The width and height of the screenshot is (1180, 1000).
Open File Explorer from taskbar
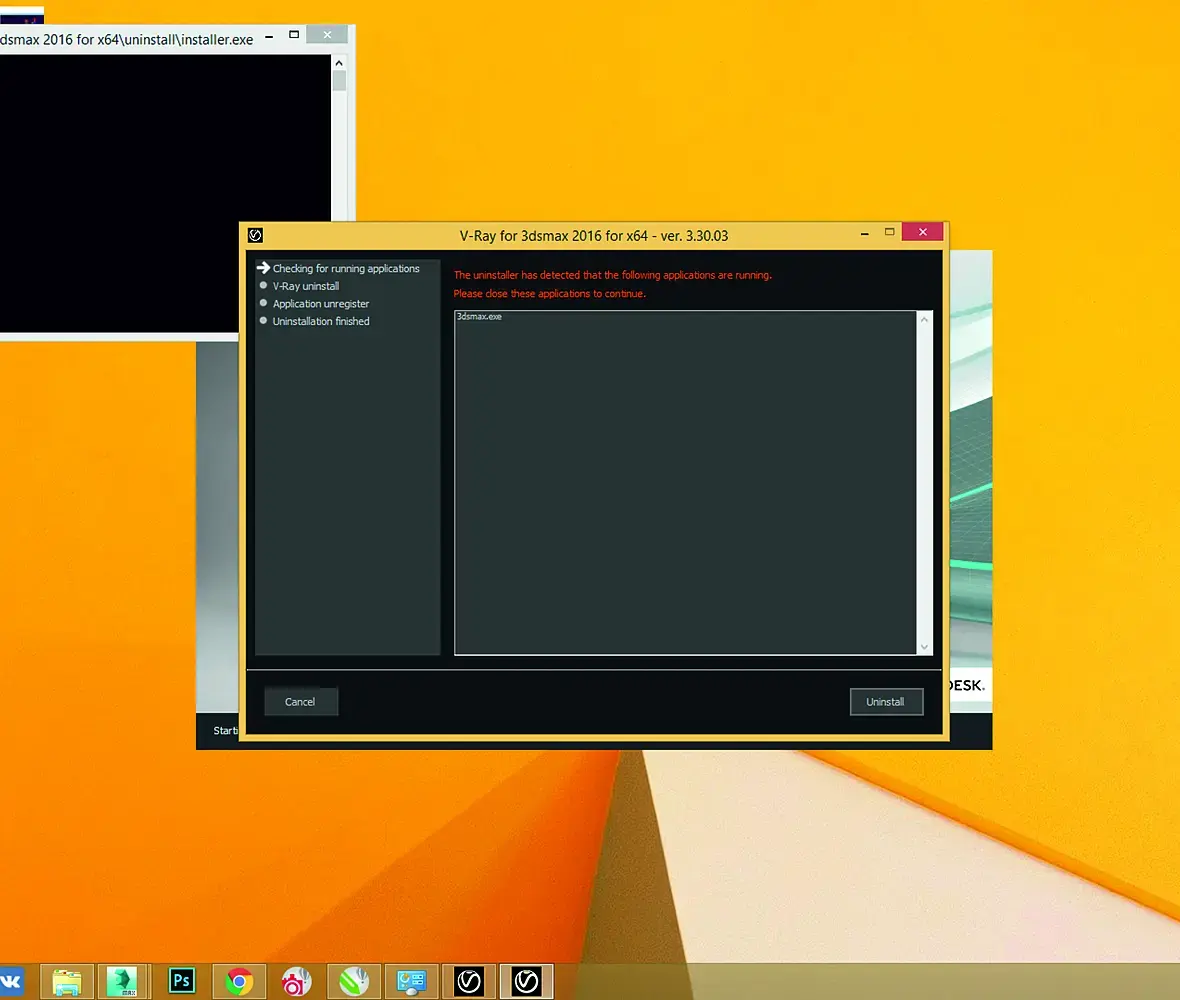click(67, 981)
